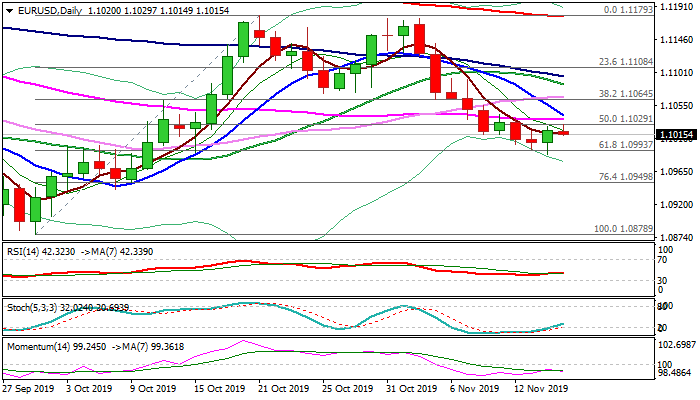Click the 31 Oct 2019 date label

click(412, 389)
